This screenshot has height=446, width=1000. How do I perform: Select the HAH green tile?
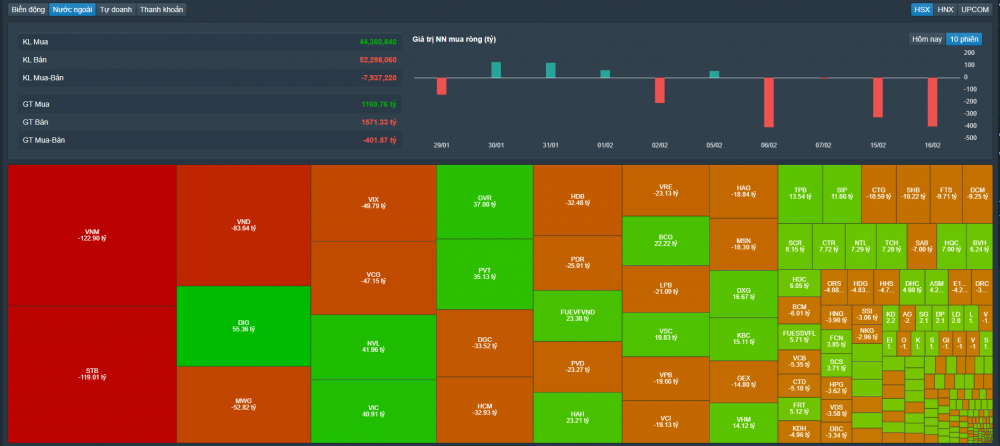[577, 417]
